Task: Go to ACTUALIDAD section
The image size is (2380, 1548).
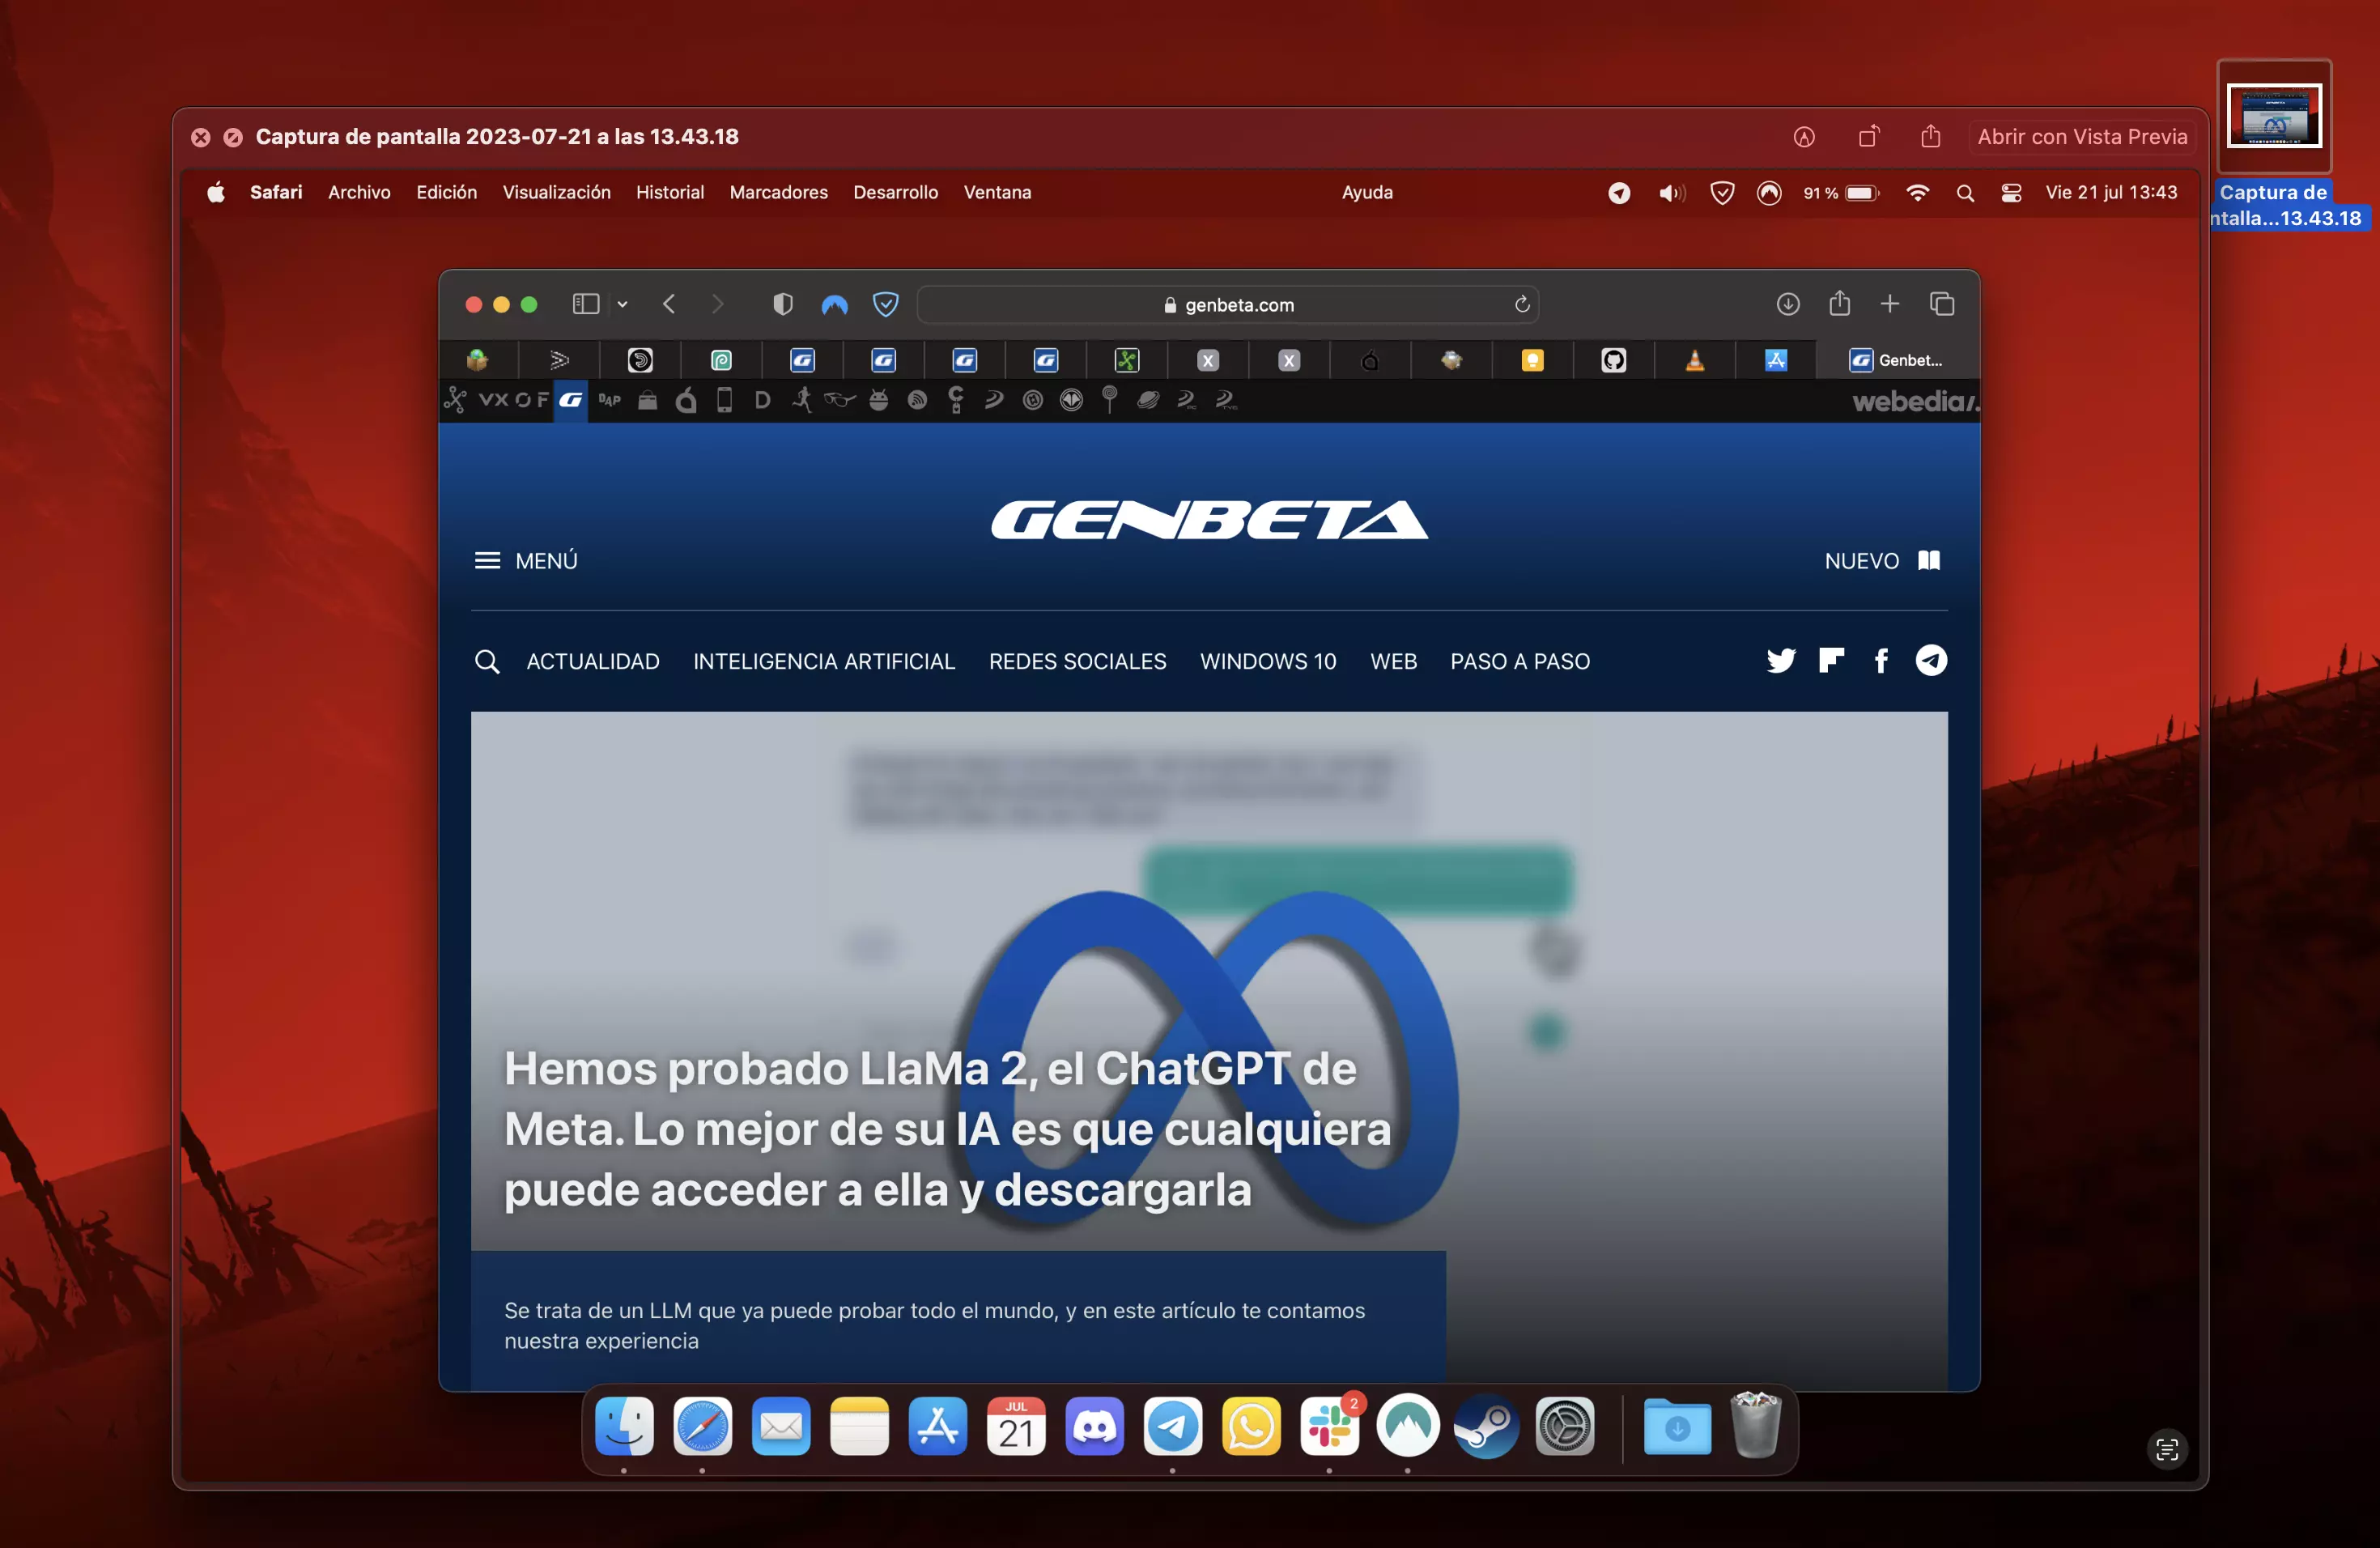Action: tap(593, 661)
